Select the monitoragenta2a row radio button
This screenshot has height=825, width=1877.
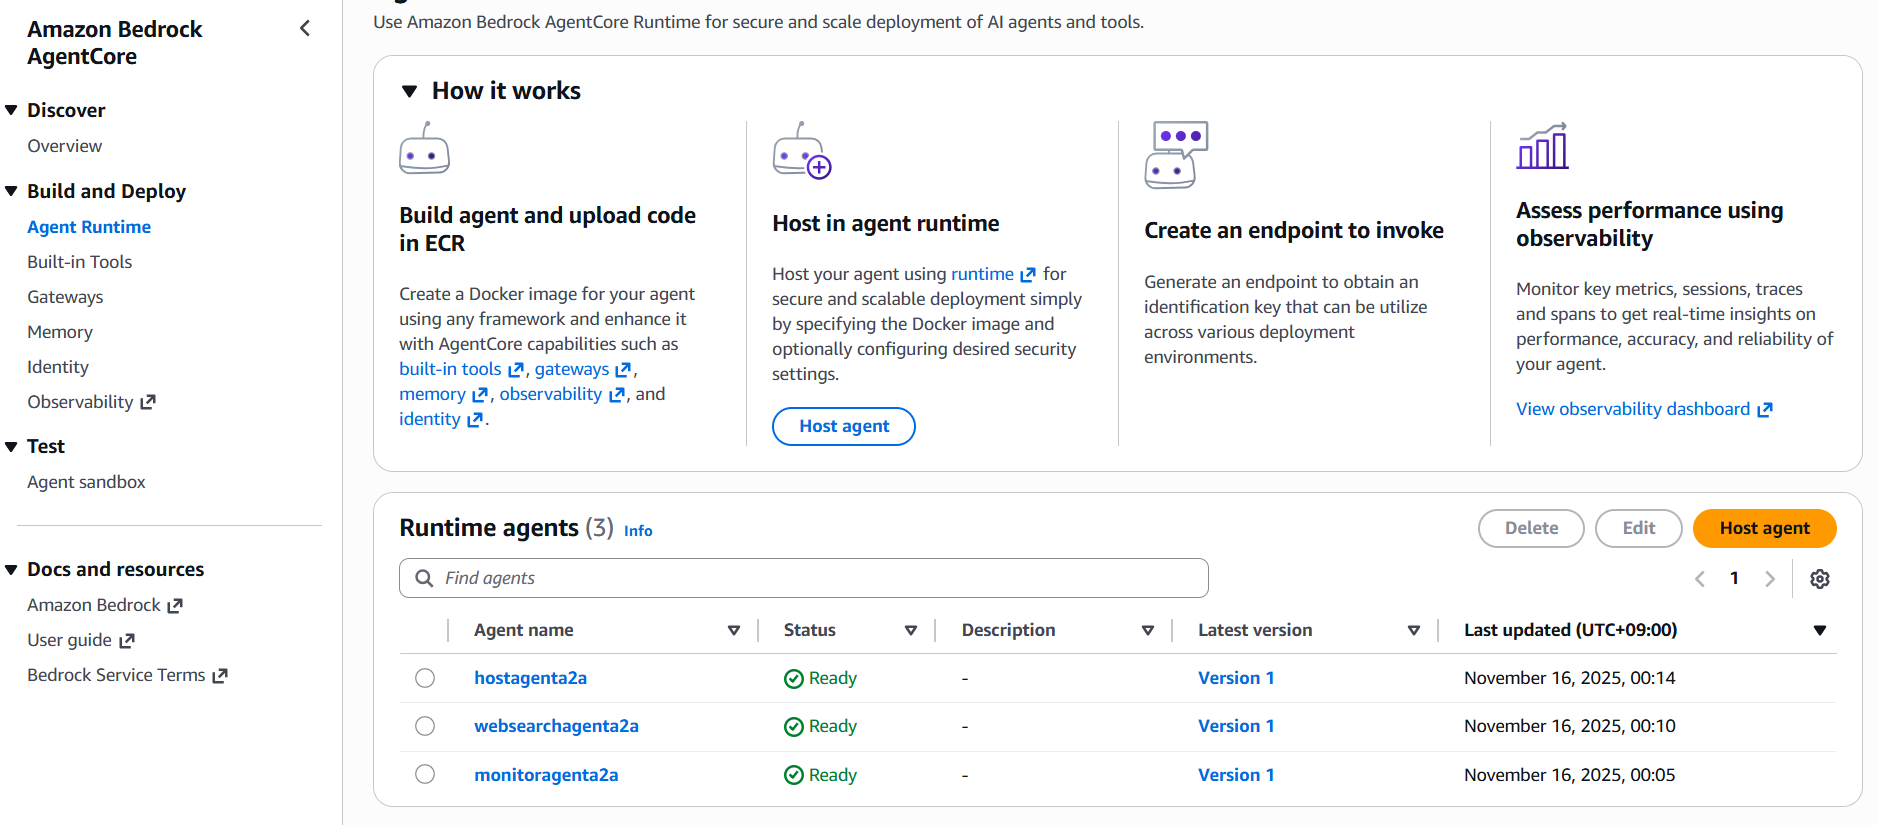[x=425, y=775]
